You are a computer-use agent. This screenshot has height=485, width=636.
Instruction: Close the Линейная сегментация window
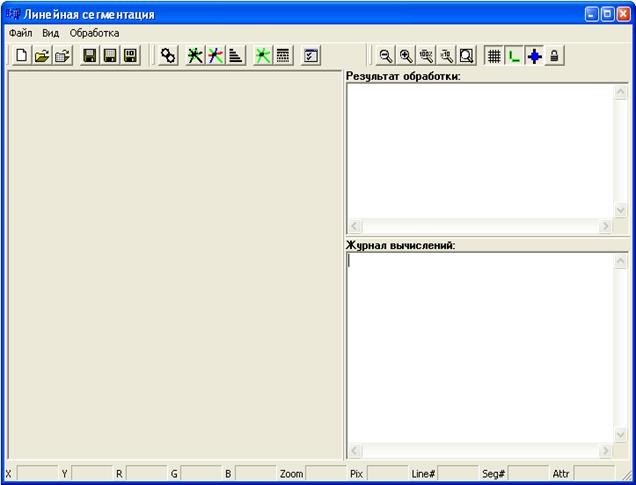[x=623, y=14]
